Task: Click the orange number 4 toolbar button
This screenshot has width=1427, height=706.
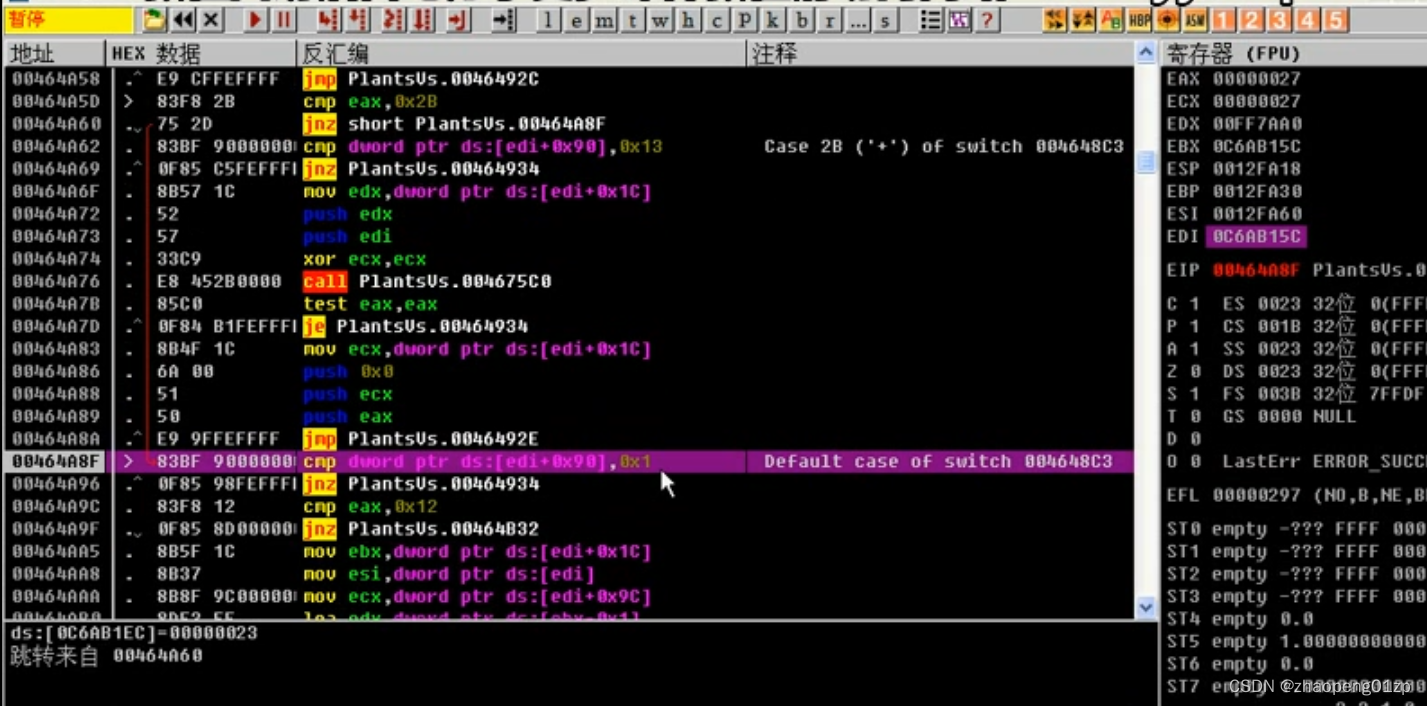Action: coord(1308,20)
